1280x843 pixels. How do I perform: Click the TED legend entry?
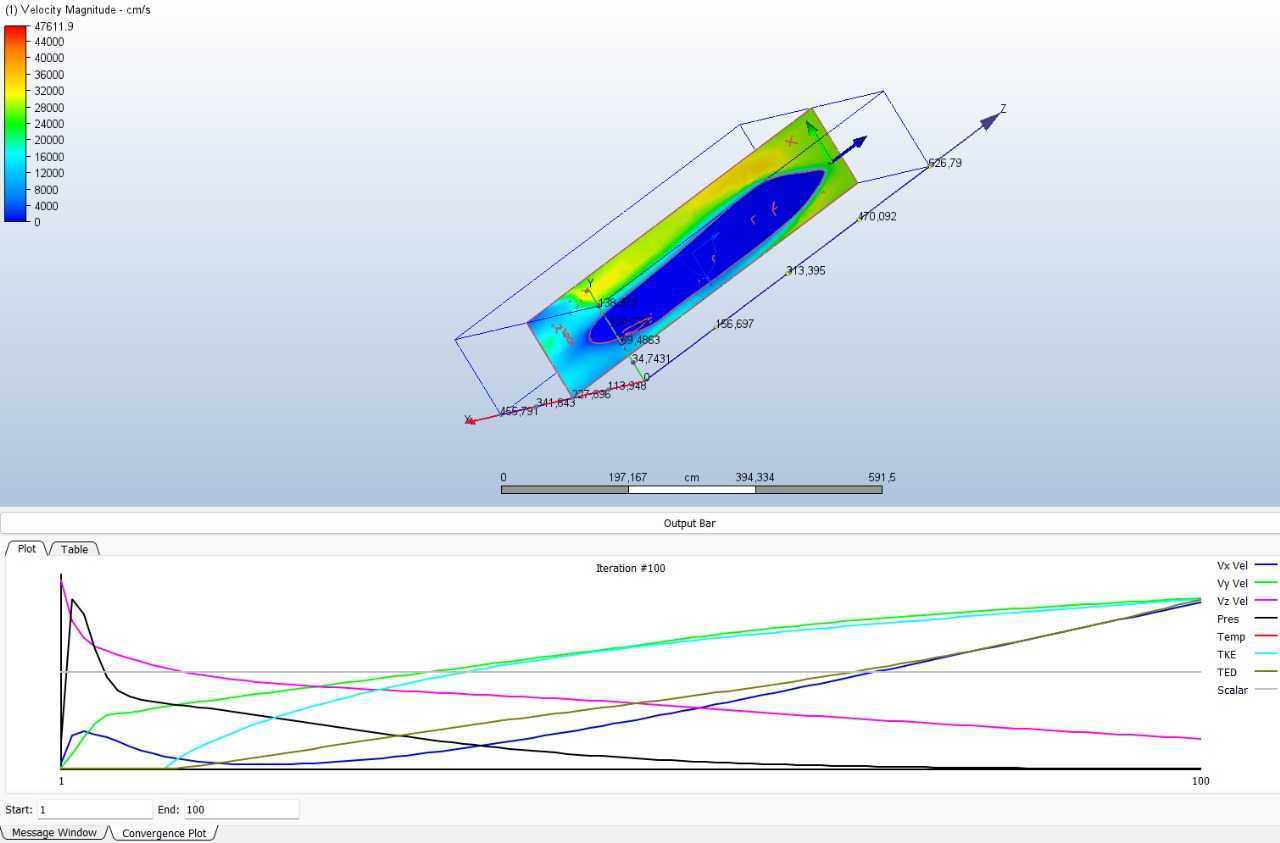tap(1246, 672)
